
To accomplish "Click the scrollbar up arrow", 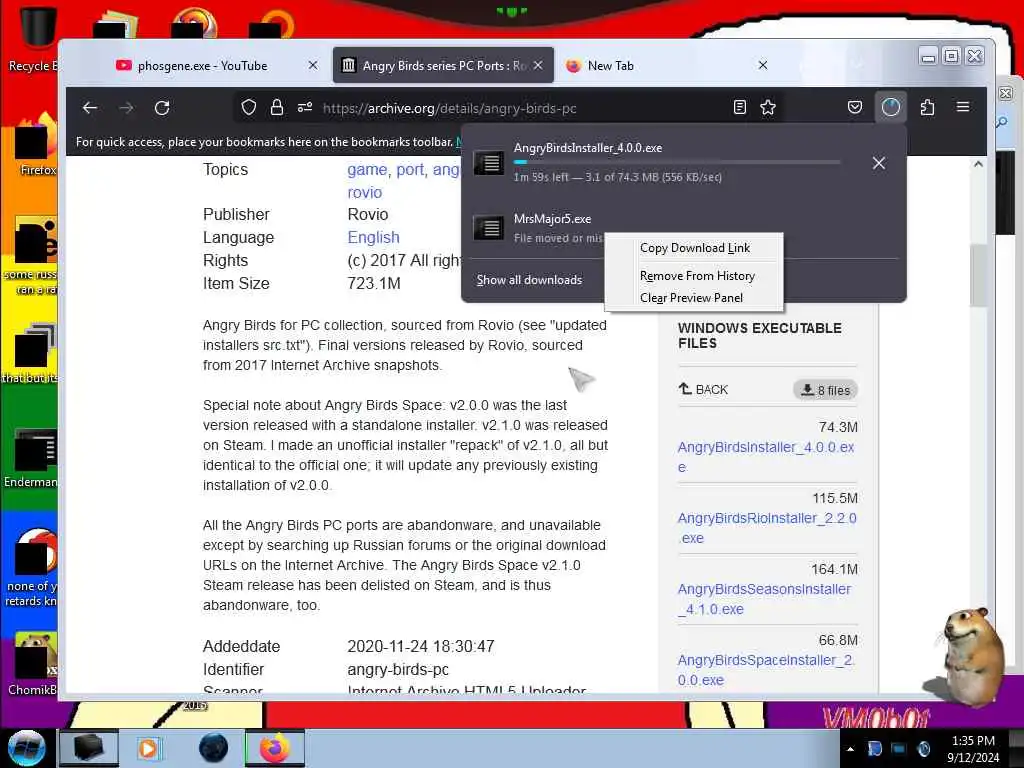I will [x=978, y=164].
